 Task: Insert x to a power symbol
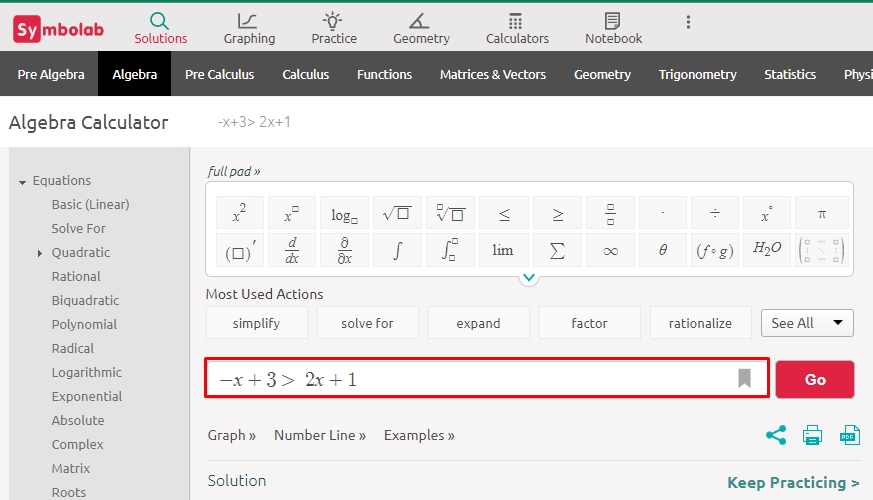pos(292,213)
